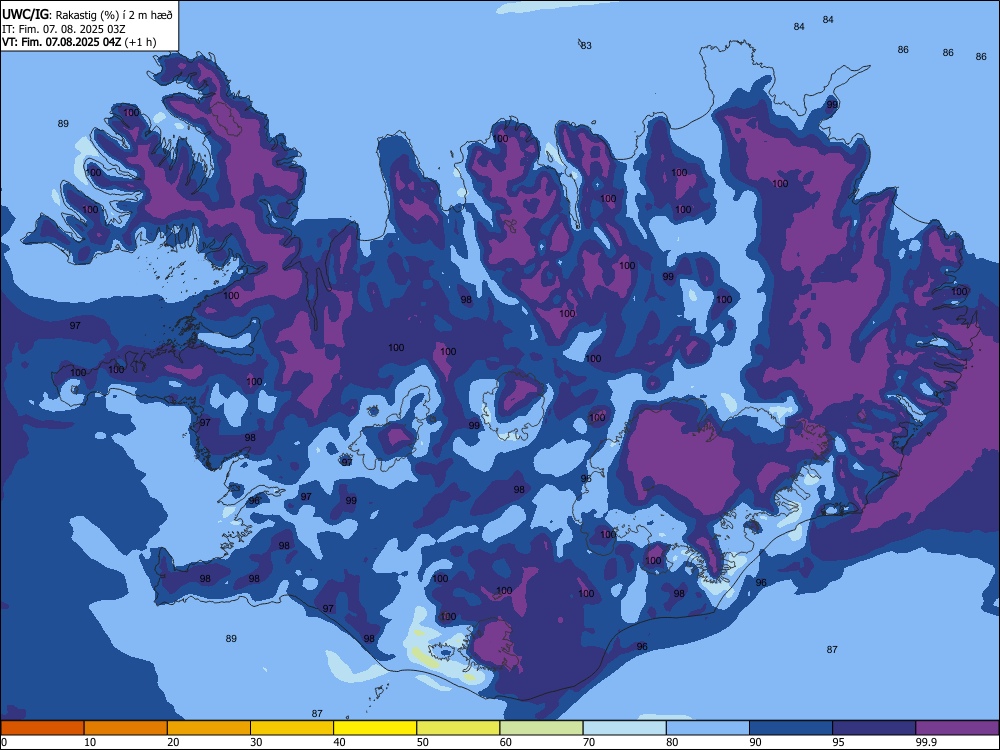
Task: Click the pale blue 70–80 legend swatch
Action: click(624, 728)
